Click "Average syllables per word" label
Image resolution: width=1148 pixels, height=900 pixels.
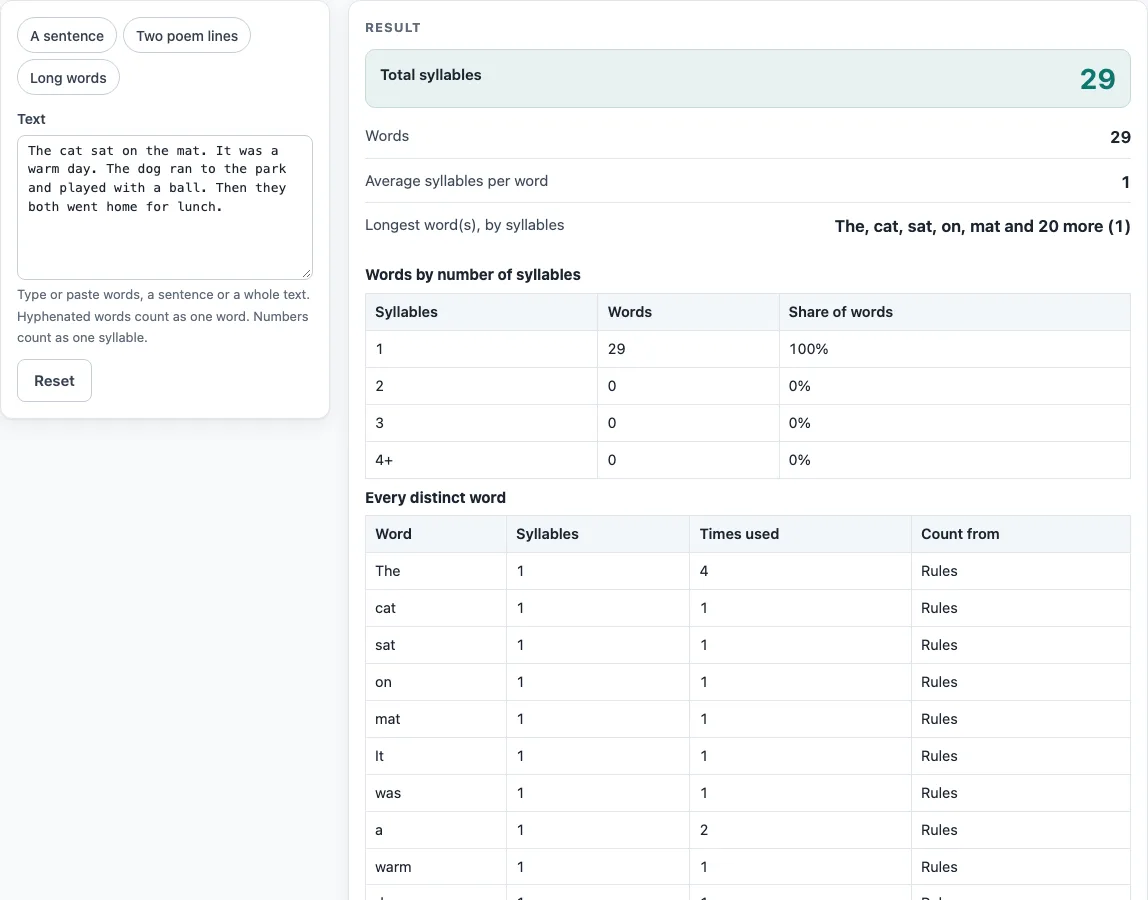tap(456, 181)
